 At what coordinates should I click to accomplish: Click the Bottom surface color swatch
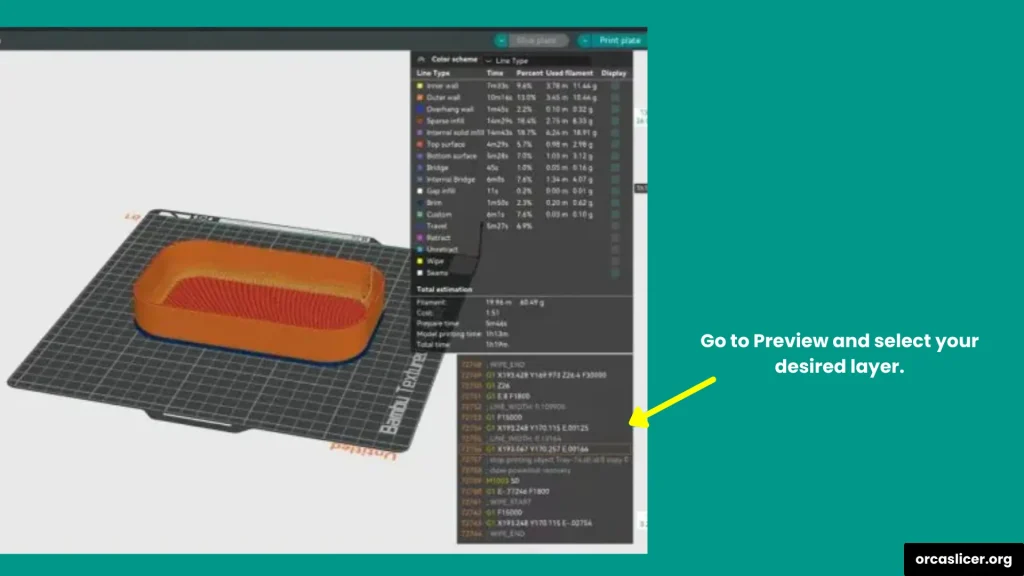[420, 156]
